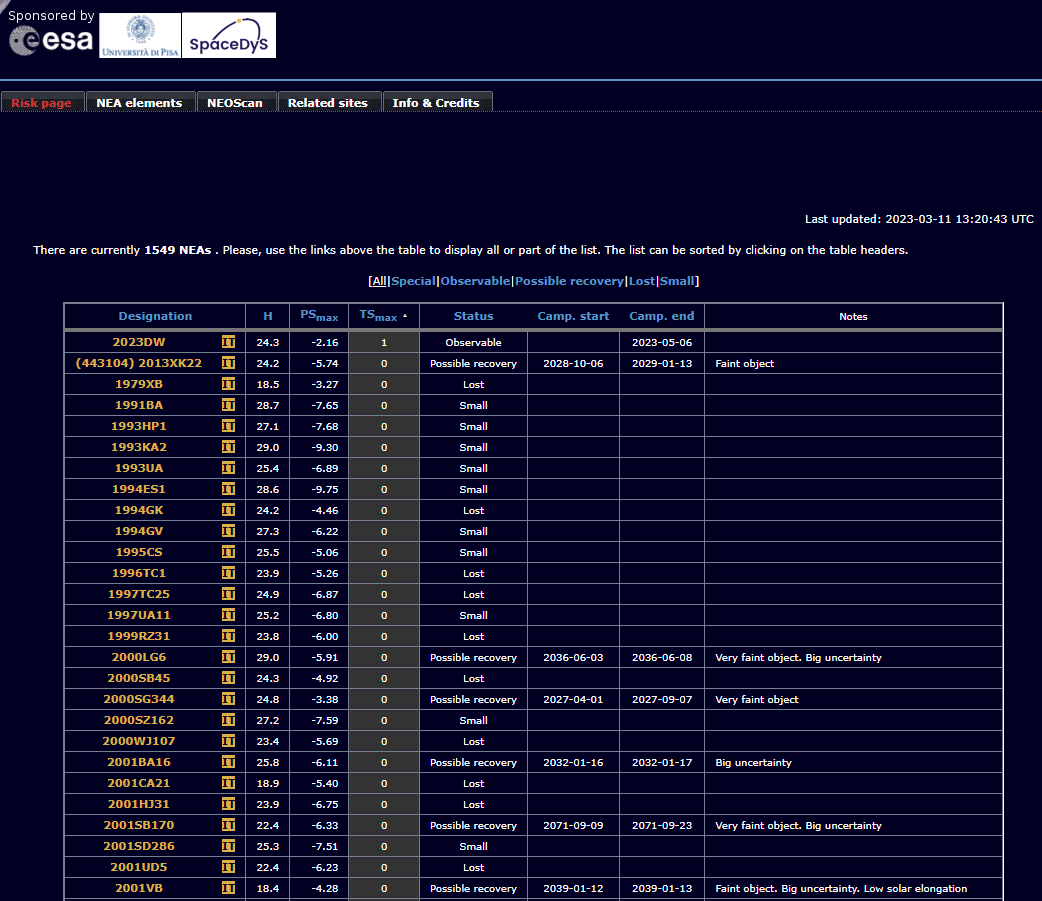Select the 'Last updated' timestamp text
The width and height of the screenshot is (1042, 901).
pyautogui.click(x=919, y=219)
